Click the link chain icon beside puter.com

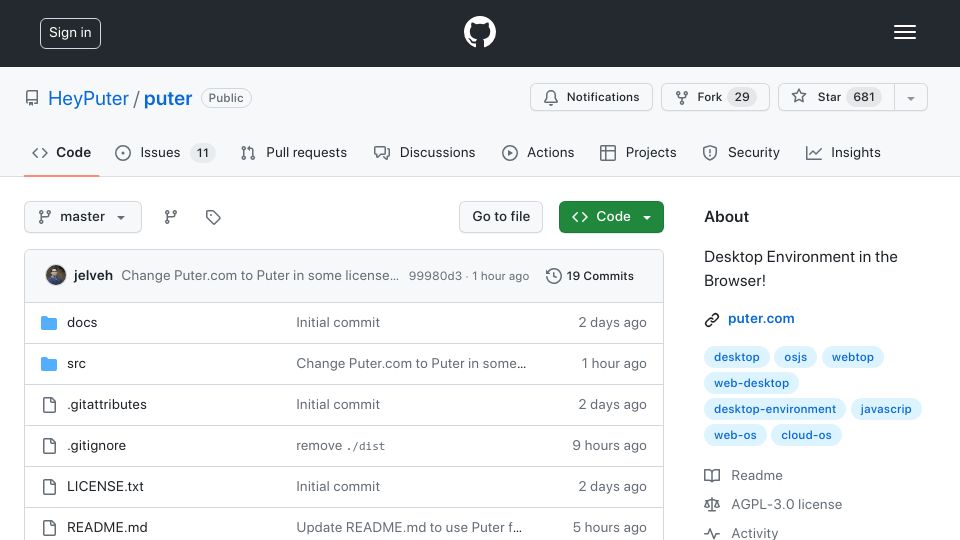point(711,320)
